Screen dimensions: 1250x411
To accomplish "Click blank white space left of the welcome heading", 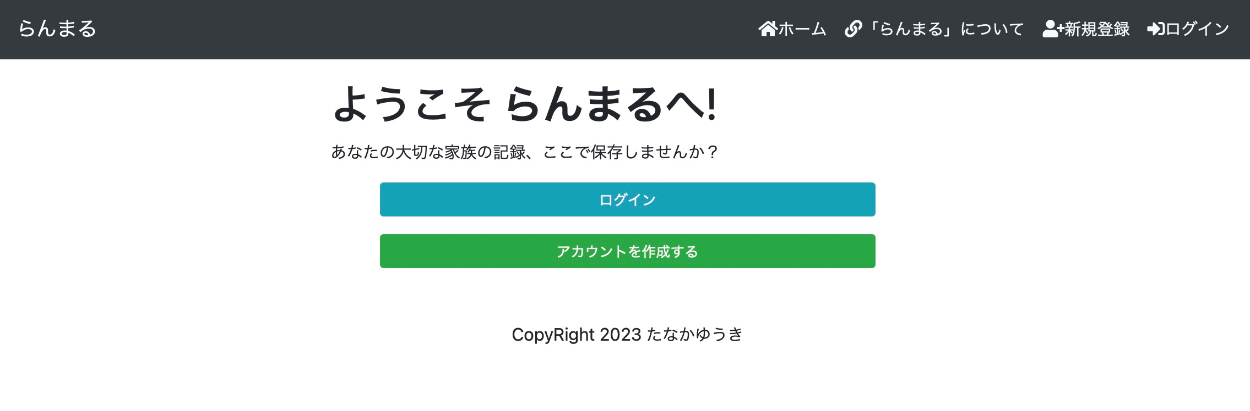I will click(160, 105).
